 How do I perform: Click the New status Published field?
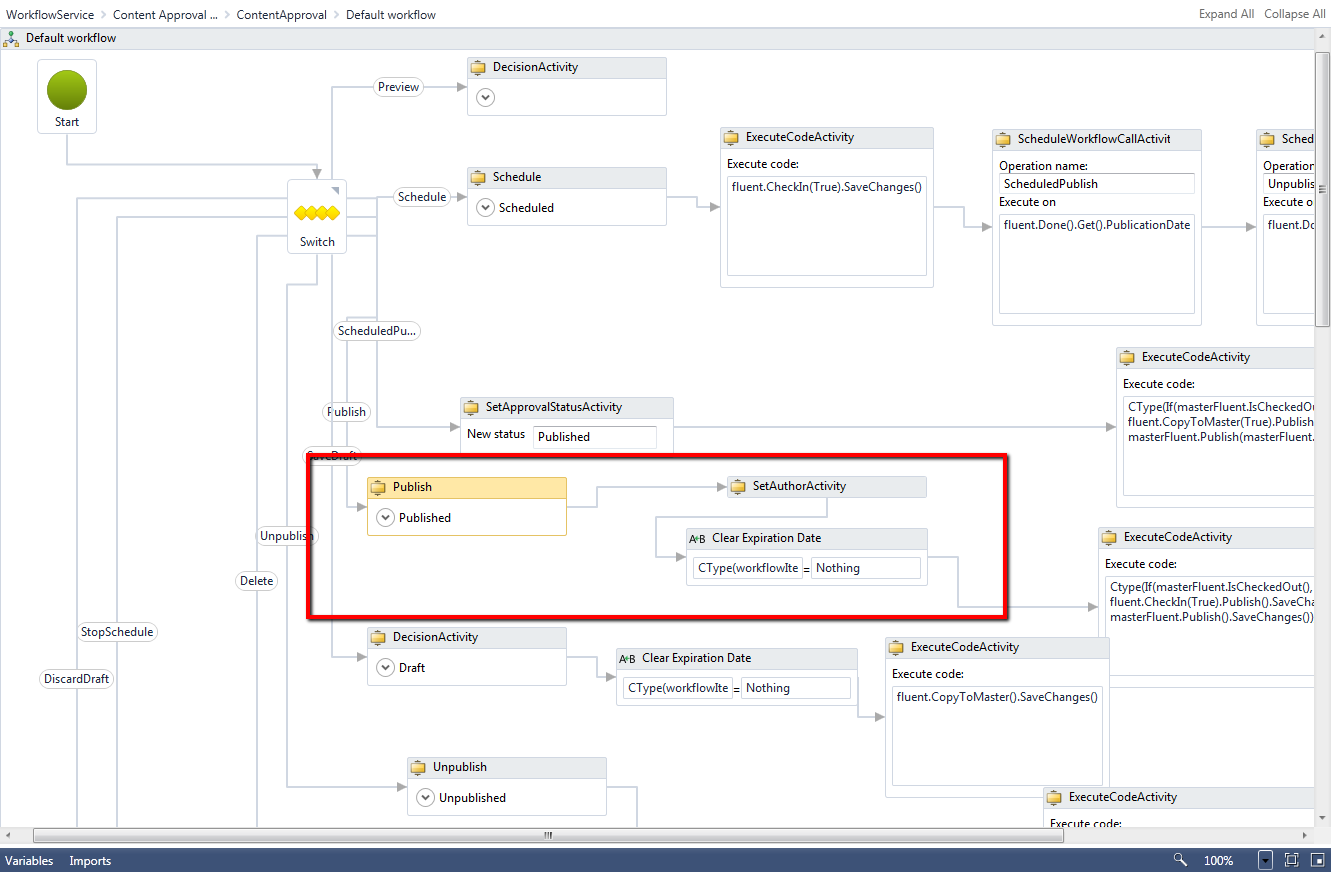tap(594, 437)
